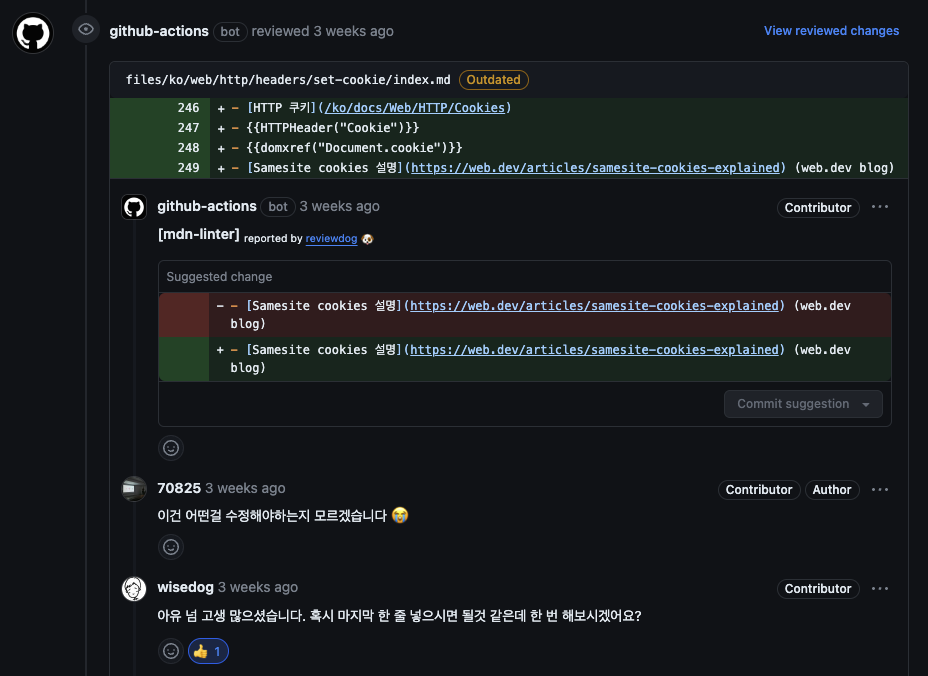
Task: Open wisedog user avatar
Action: point(134,588)
